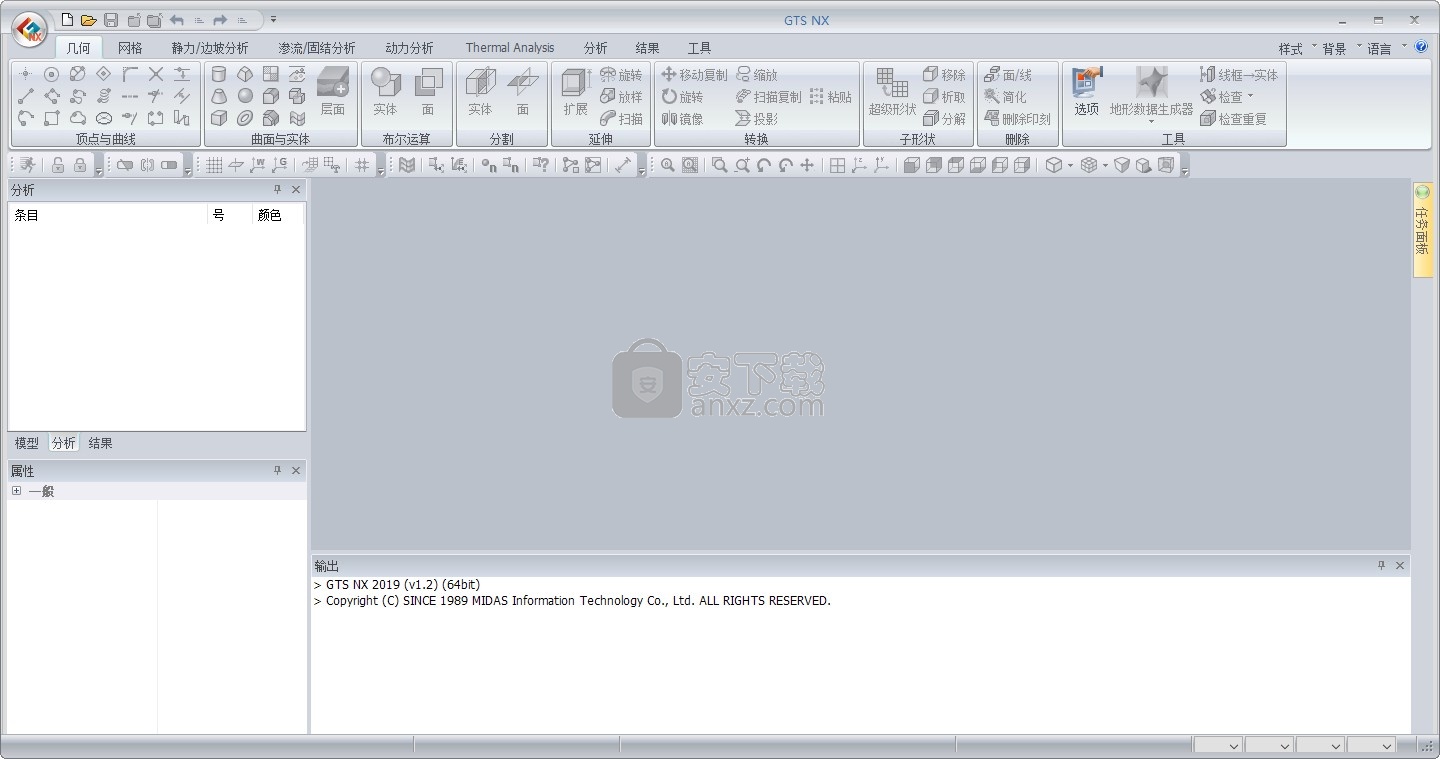
Task: Click the measure distance icon in toolbar
Action: pos(623,165)
